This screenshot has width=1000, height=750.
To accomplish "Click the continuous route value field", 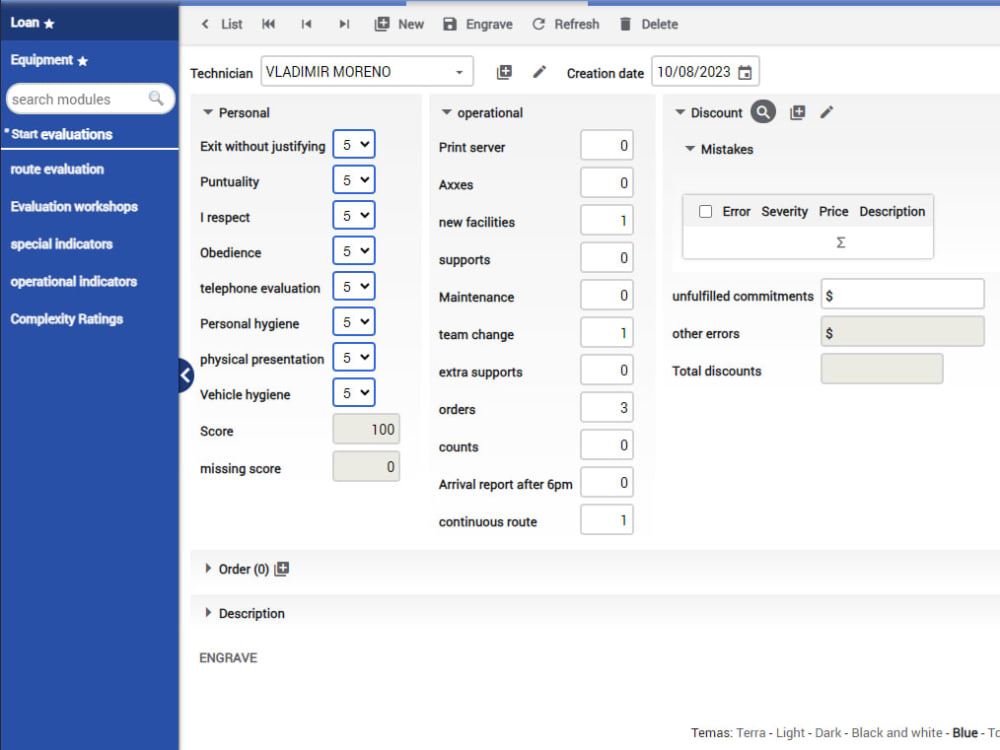I will click(607, 520).
